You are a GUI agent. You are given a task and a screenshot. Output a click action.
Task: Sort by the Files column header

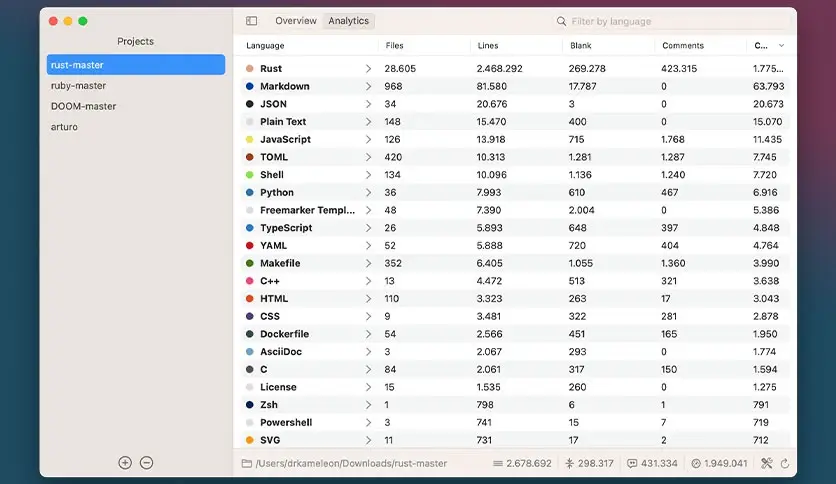coord(395,46)
